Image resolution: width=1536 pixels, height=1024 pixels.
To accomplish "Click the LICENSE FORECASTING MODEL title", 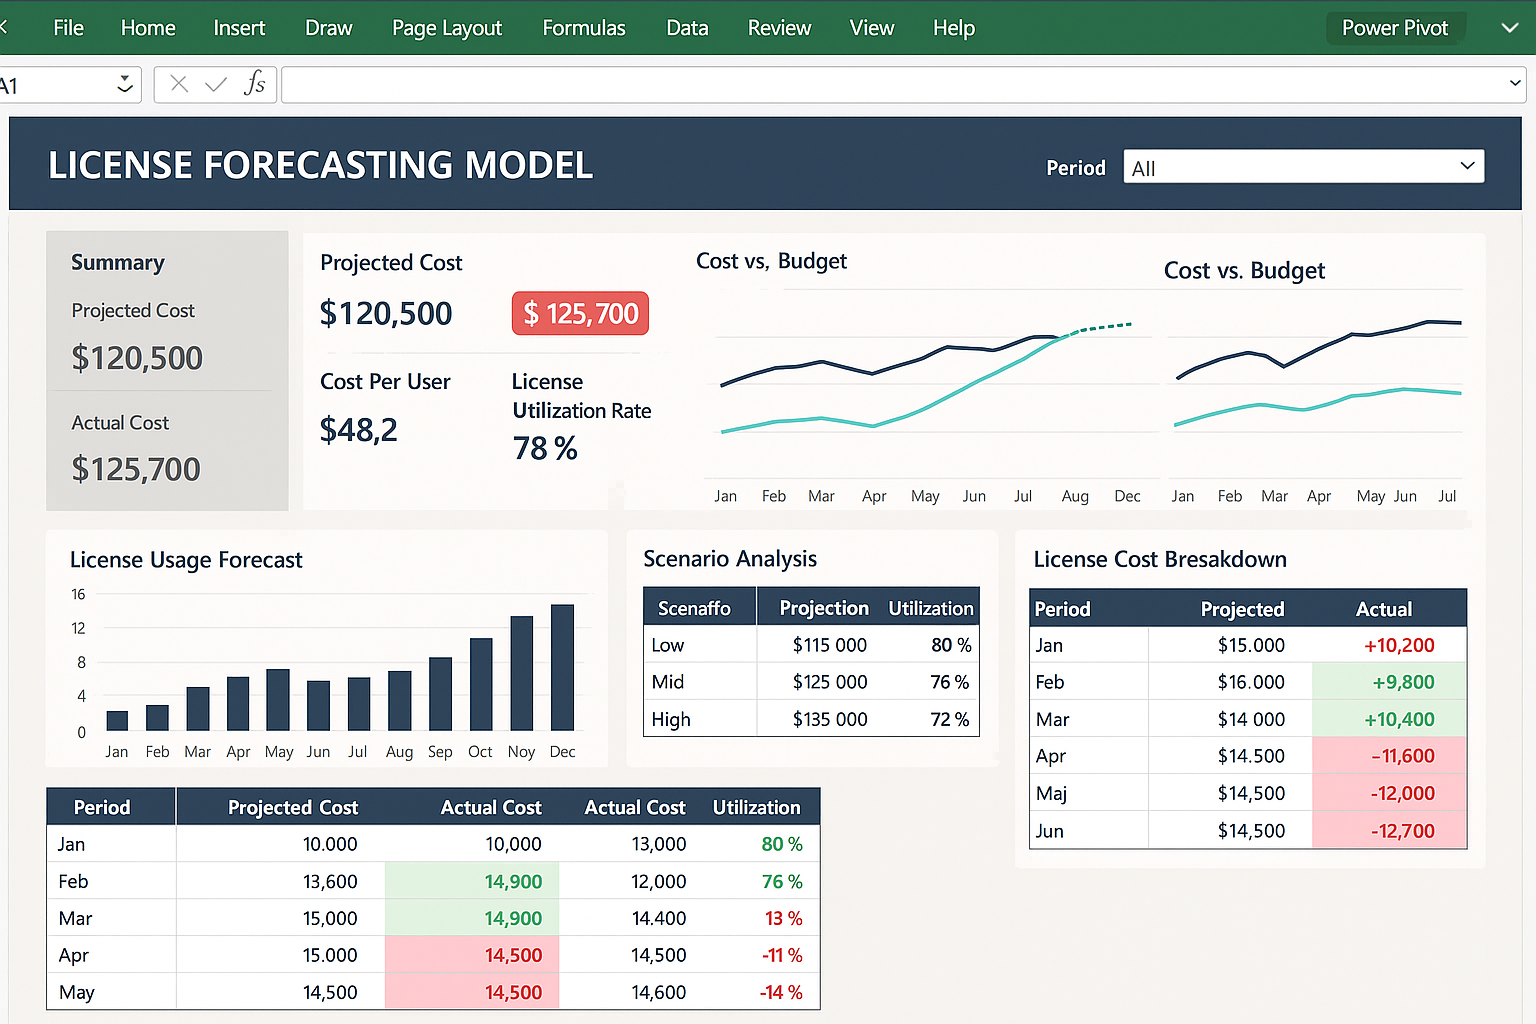I will point(321,165).
